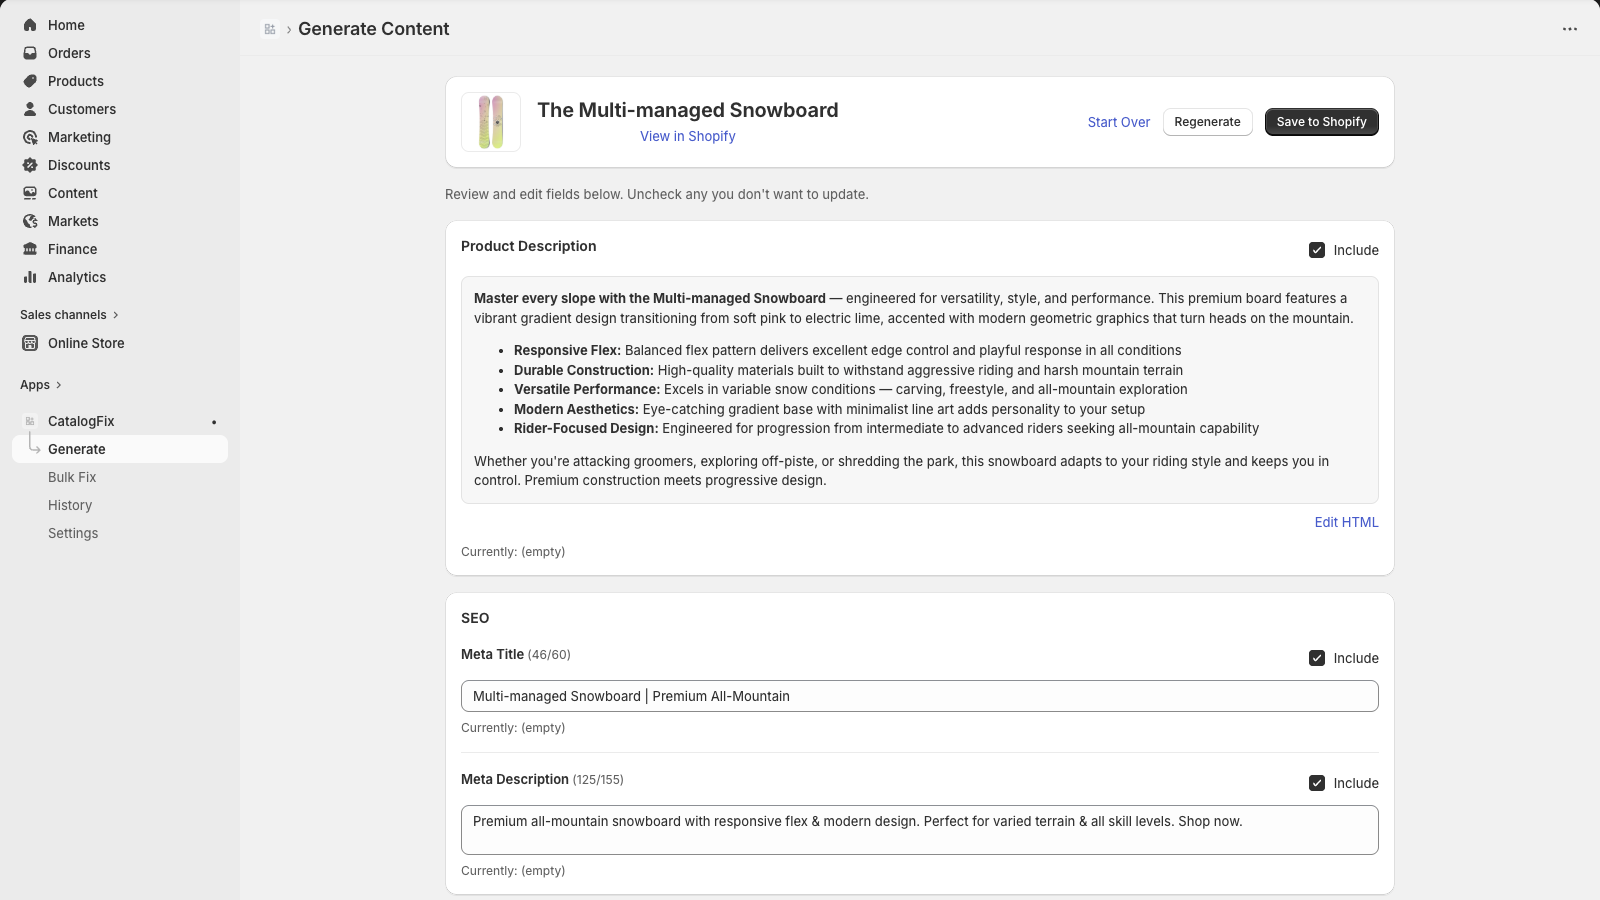
Task: Select the Analytics bar-chart icon
Action: [x=29, y=277]
